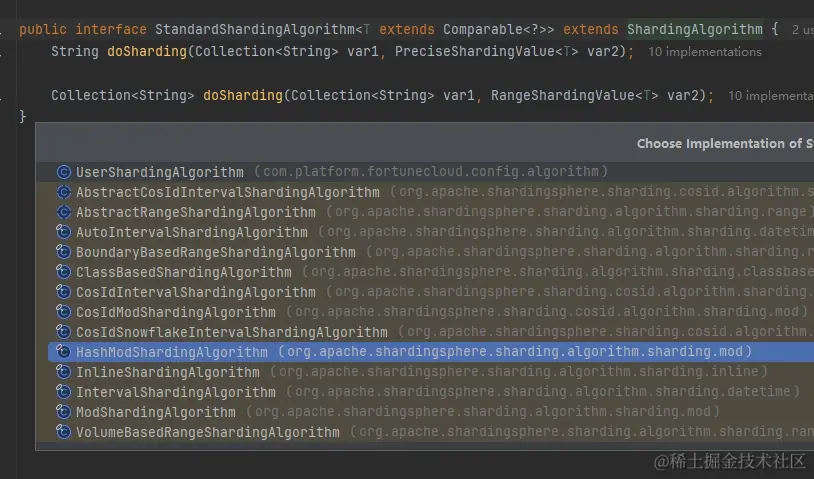The width and height of the screenshot is (814, 479).
Task: Pick the ModShardingAlgorithm implementation
Action: click(425, 412)
